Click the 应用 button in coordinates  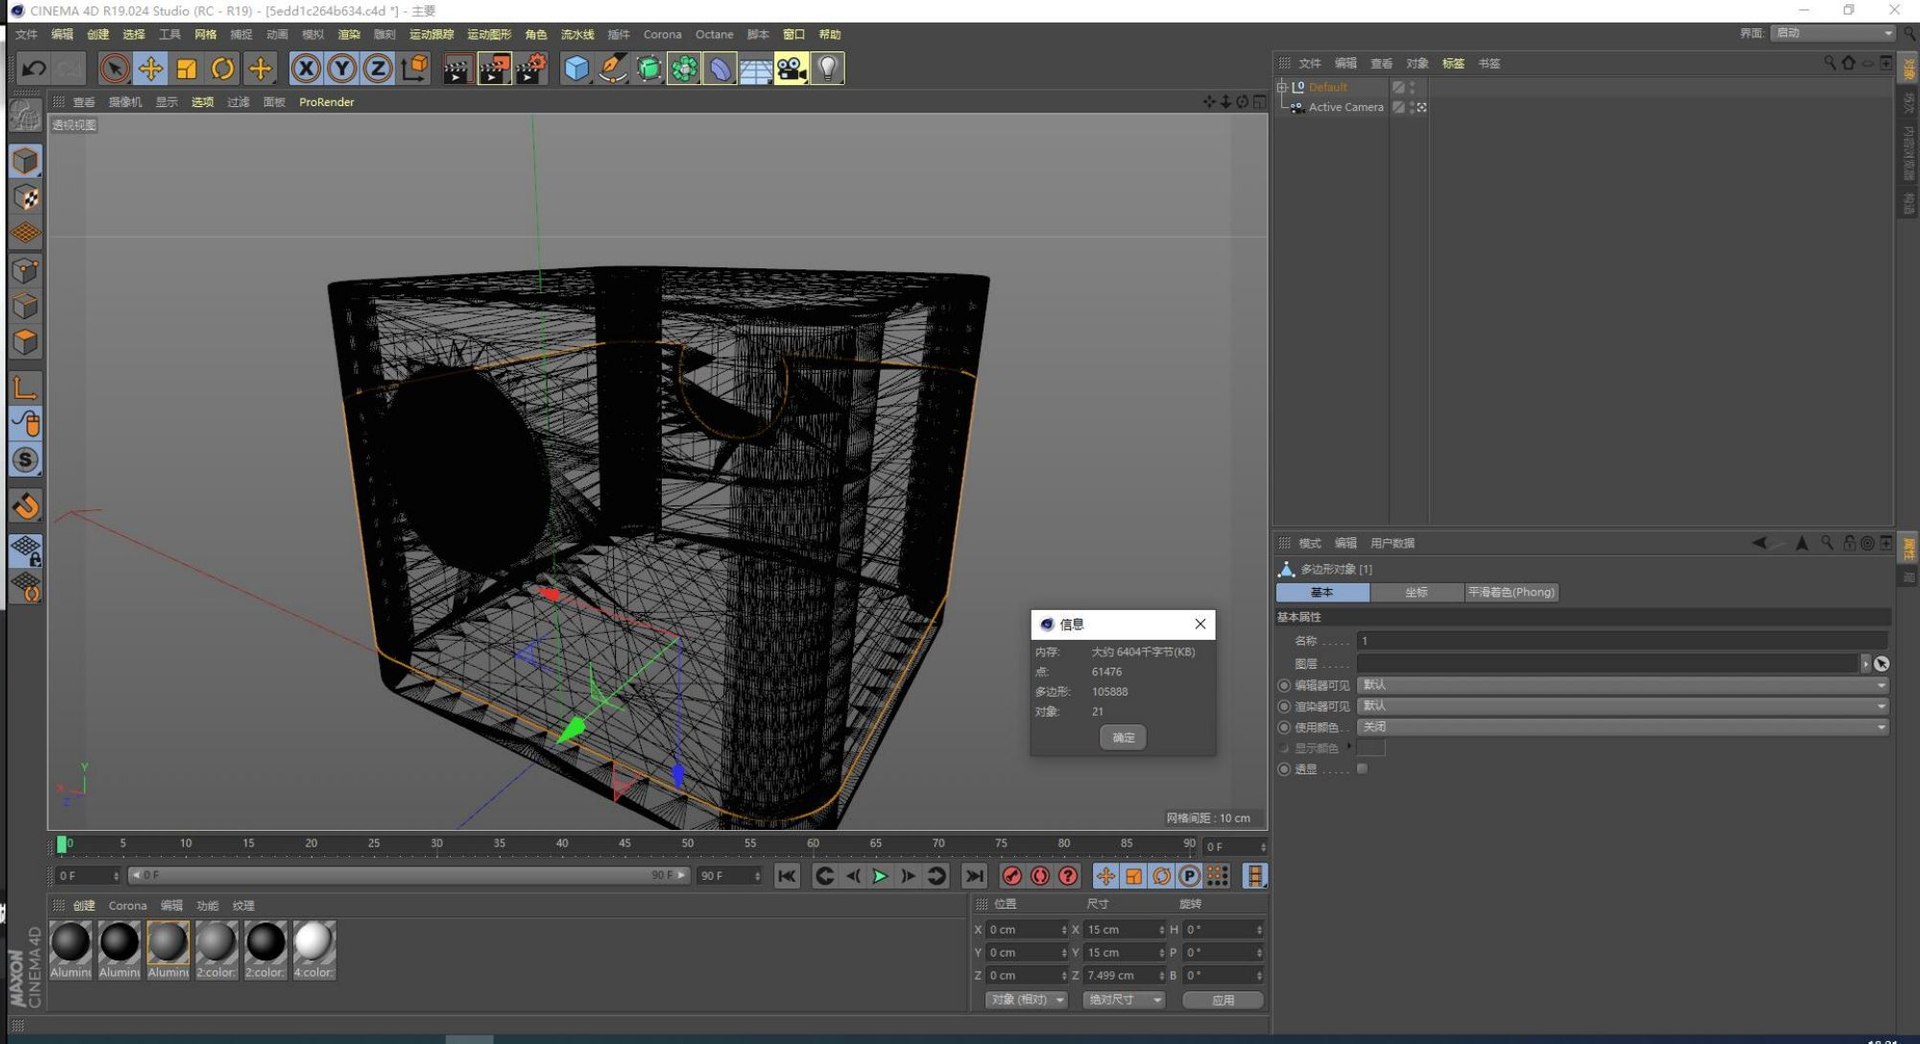[x=1223, y=1000]
